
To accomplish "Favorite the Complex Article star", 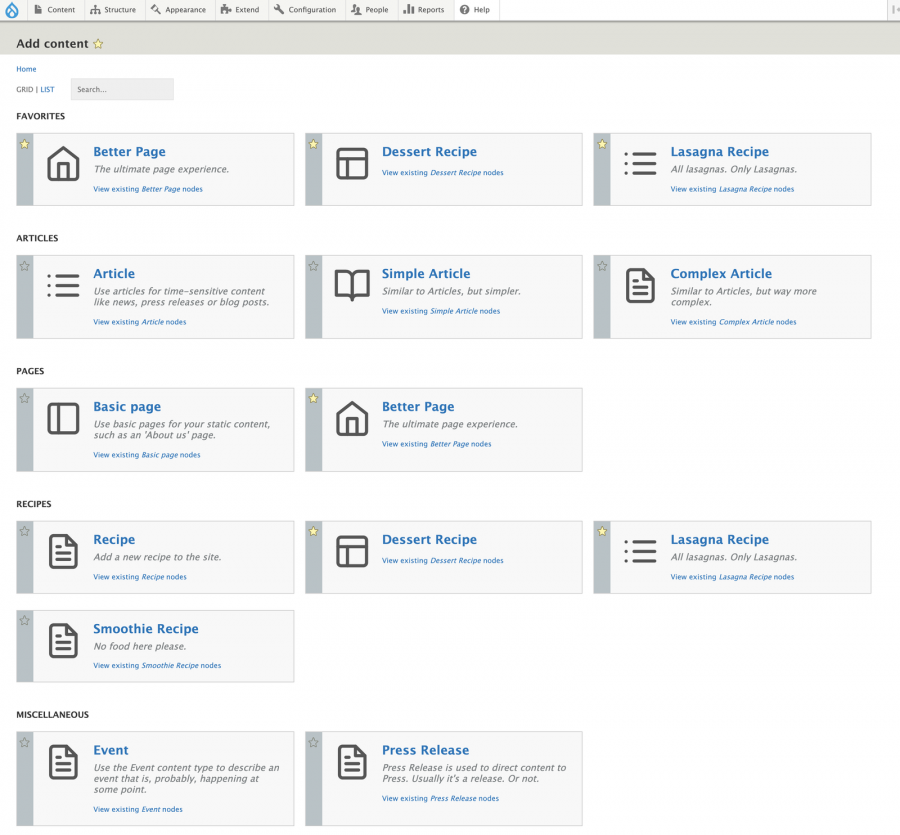I will click(602, 266).
